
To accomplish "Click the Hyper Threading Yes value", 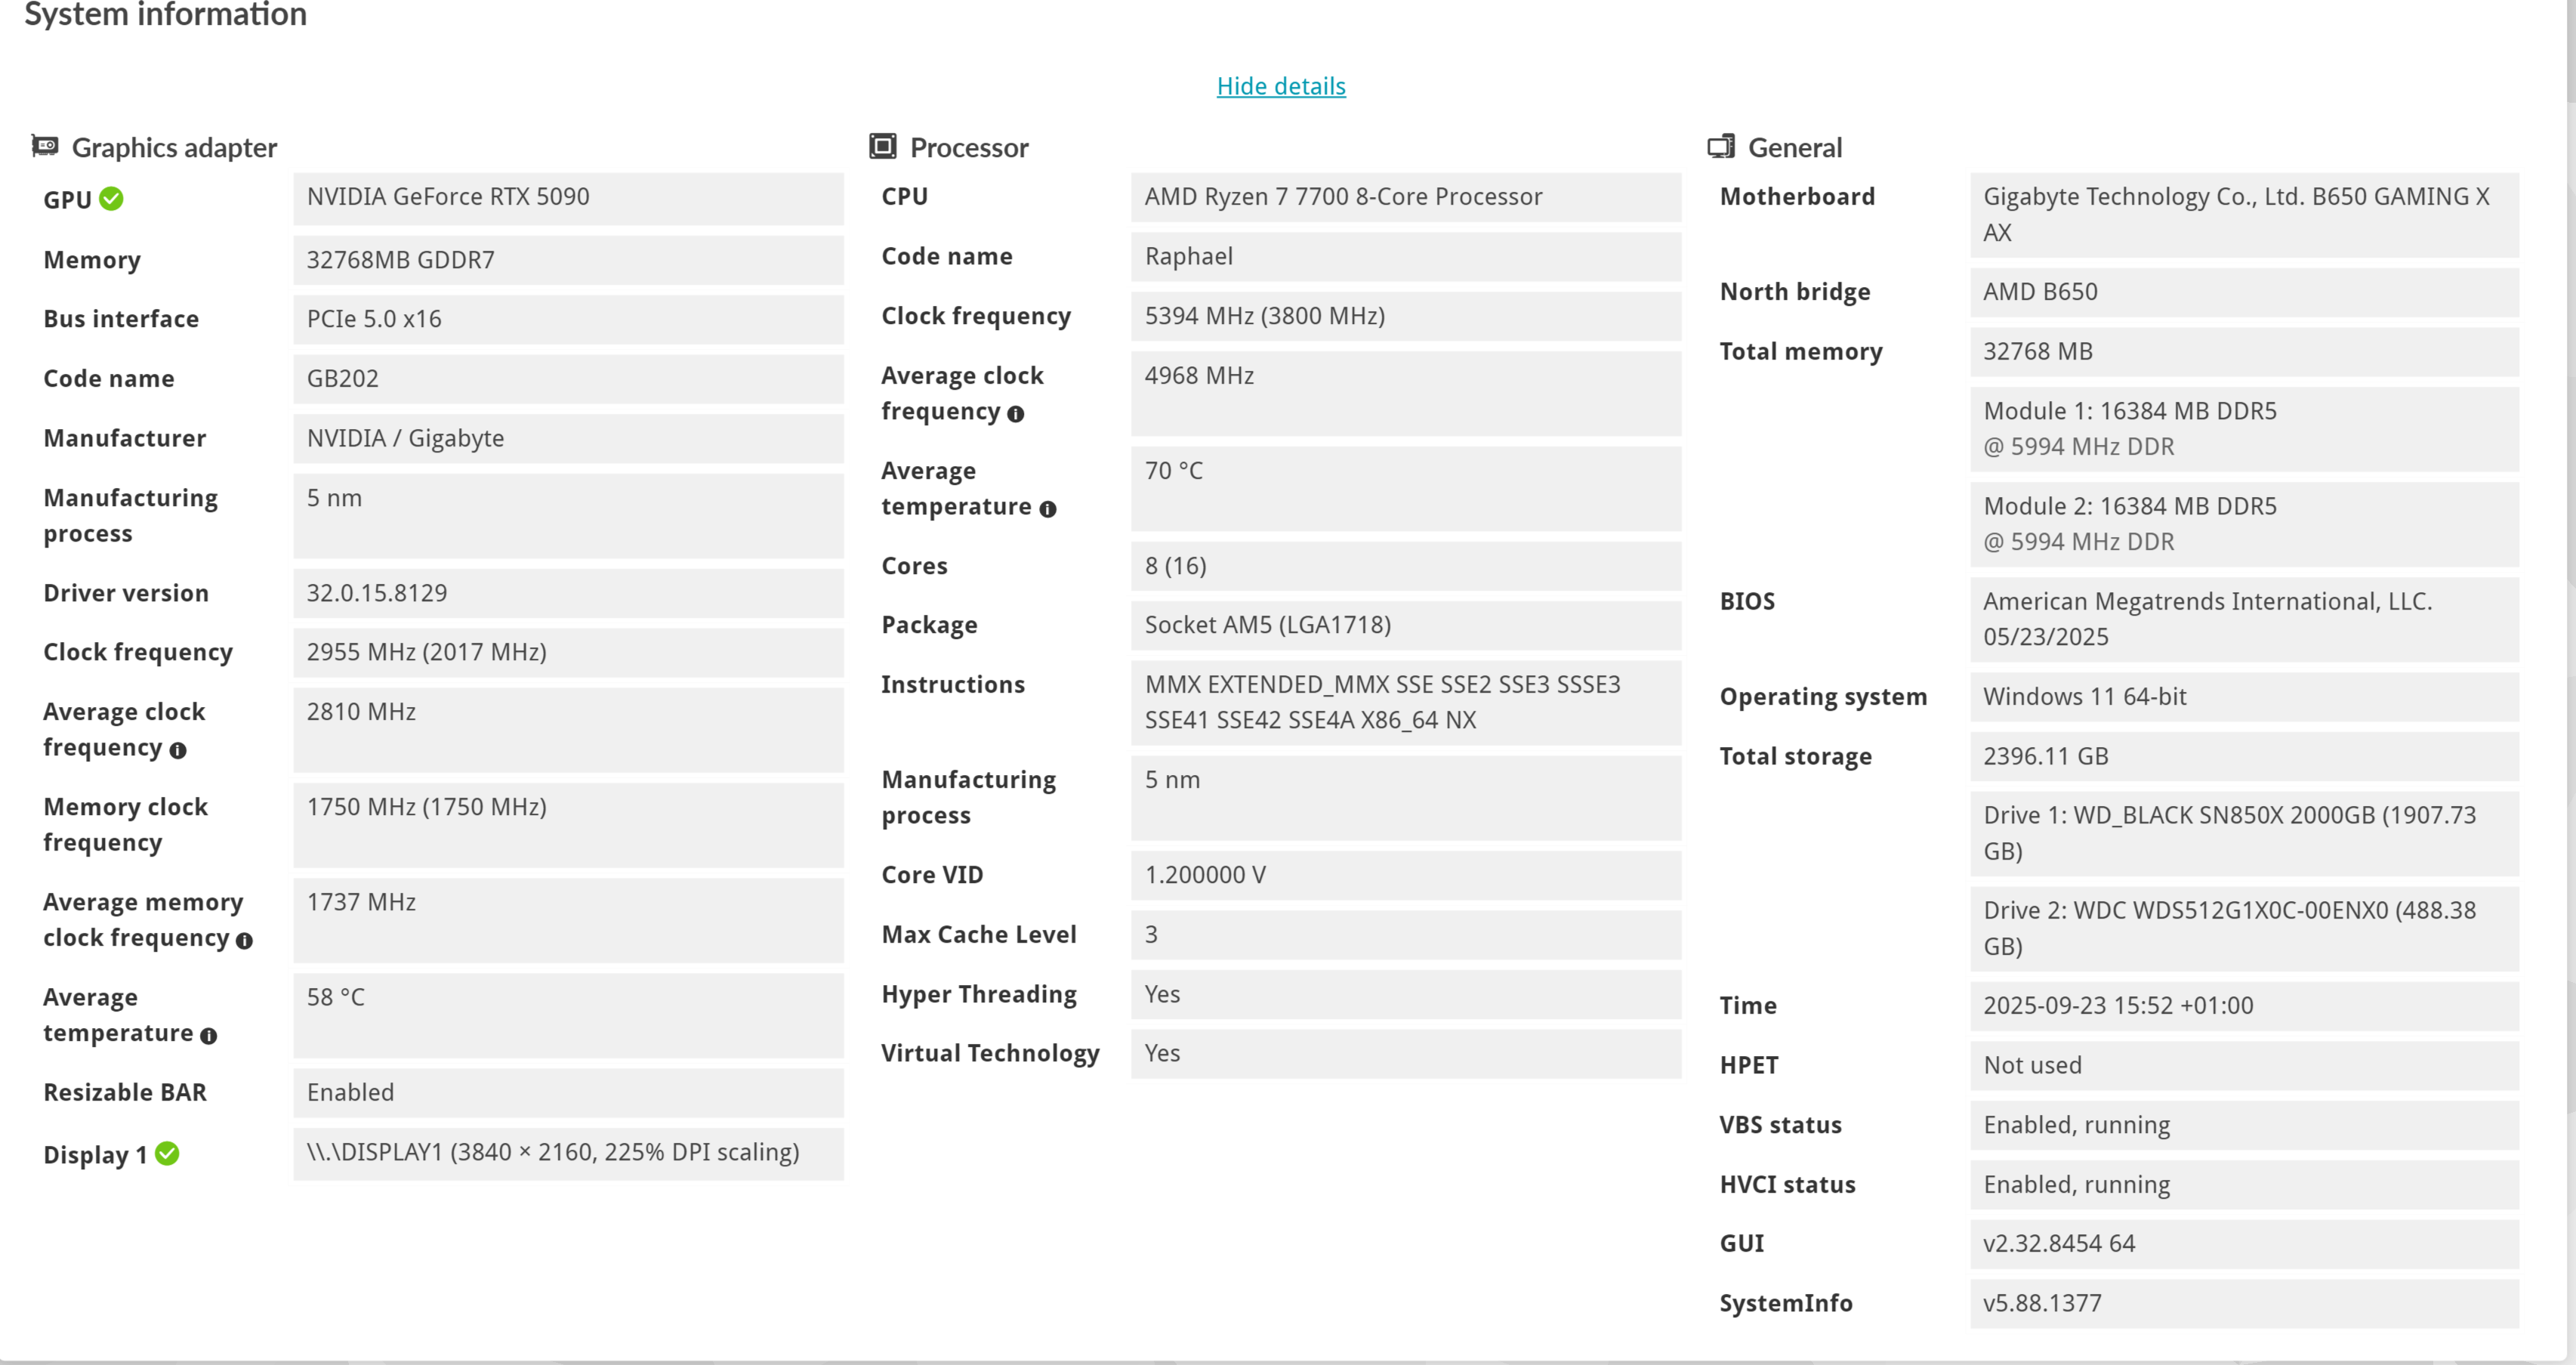I will [x=1406, y=994].
